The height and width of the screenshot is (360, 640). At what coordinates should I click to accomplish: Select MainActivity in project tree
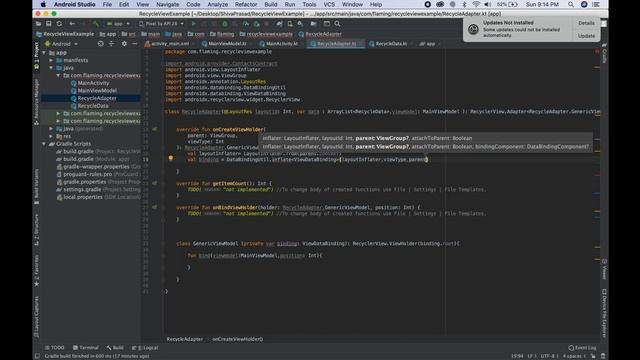(93, 83)
